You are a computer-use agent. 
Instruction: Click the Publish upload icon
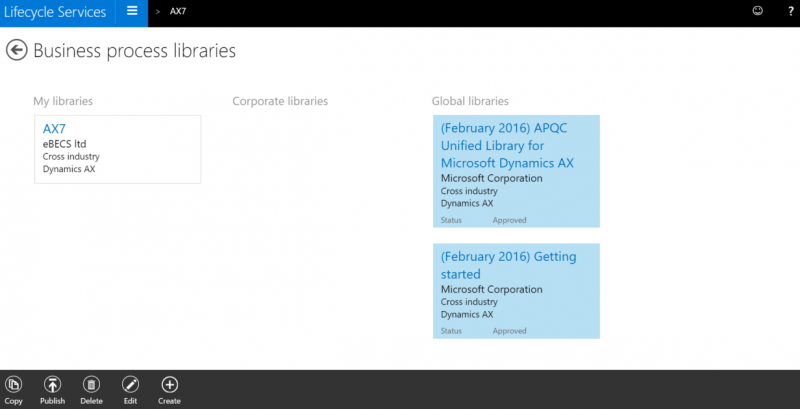click(52, 385)
